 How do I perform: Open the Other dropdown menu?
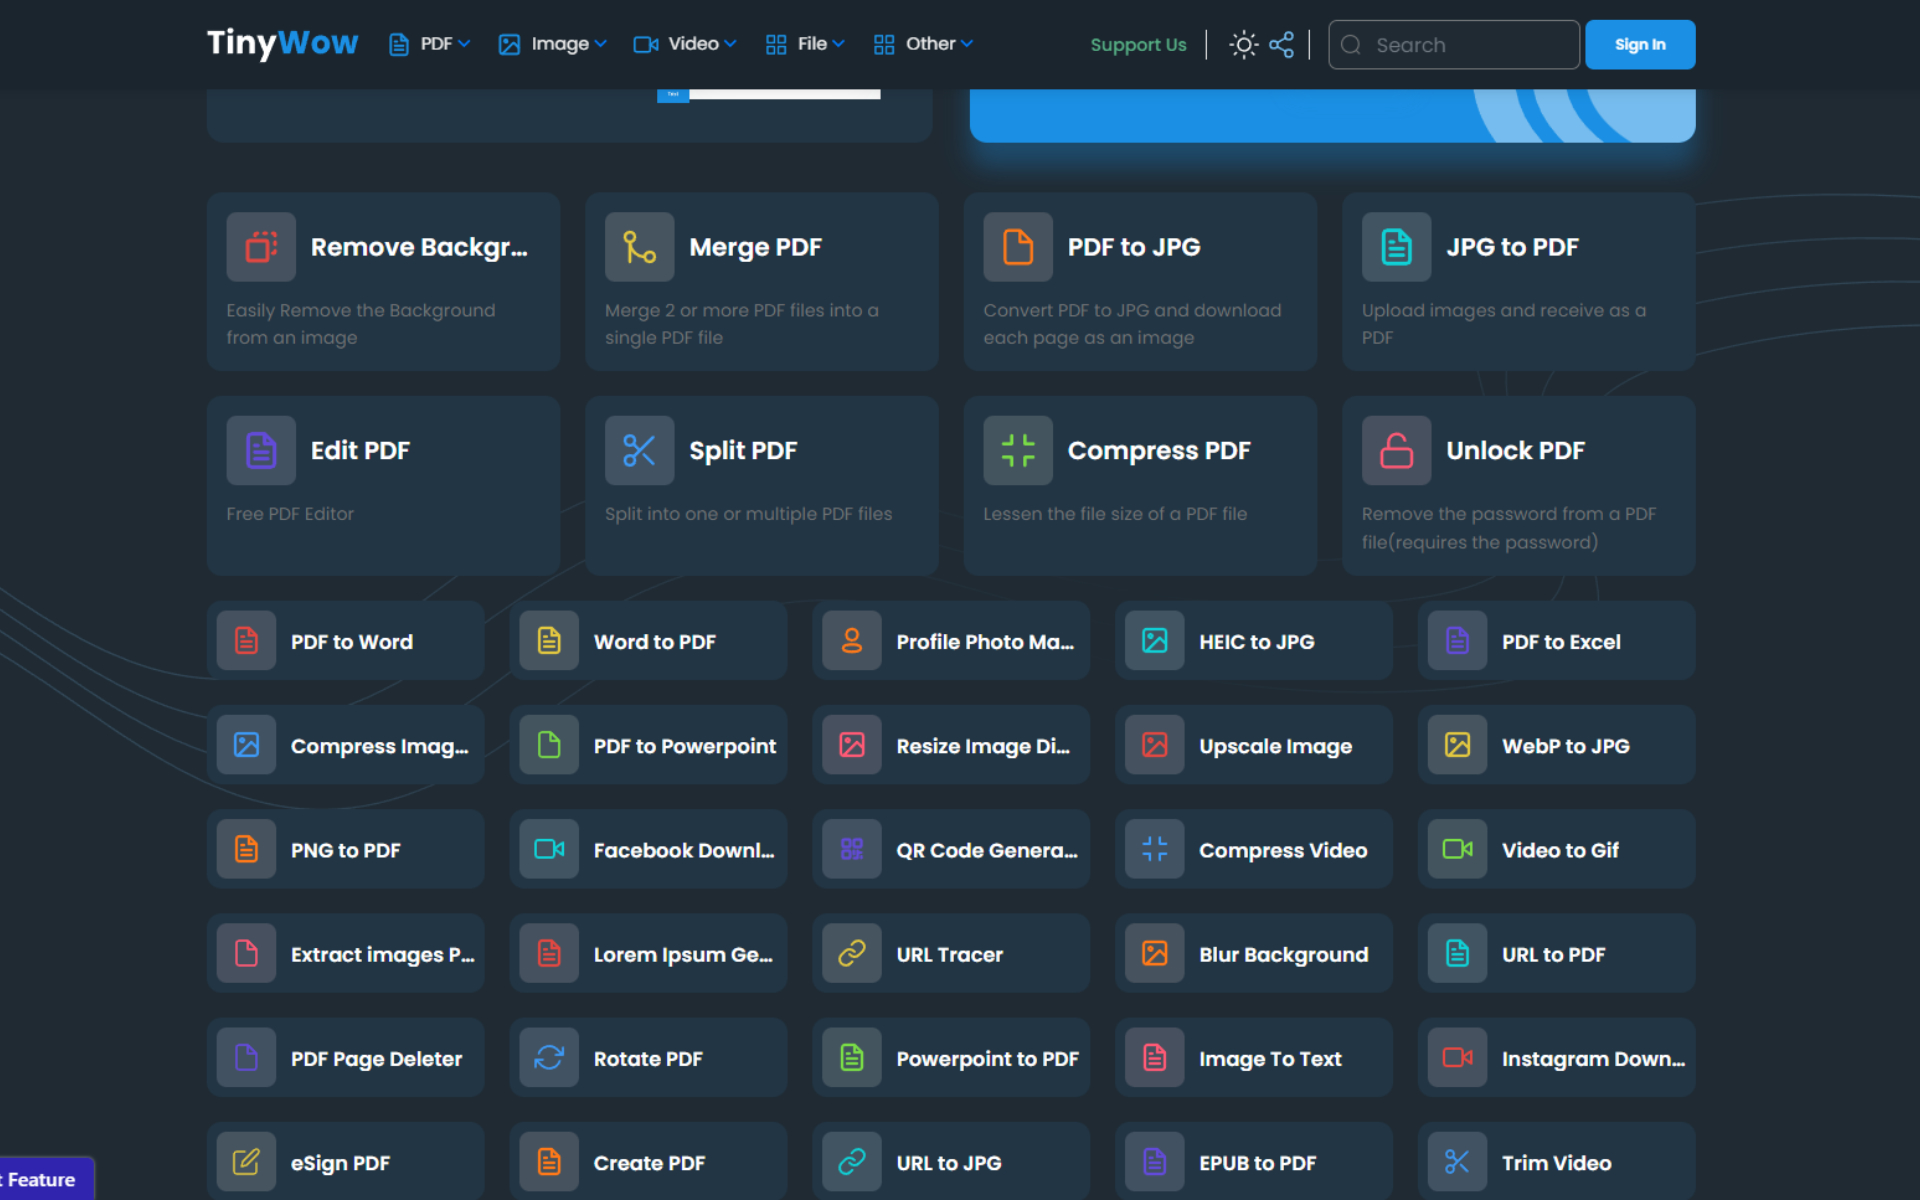pyautogui.click(x=923, y=44)
